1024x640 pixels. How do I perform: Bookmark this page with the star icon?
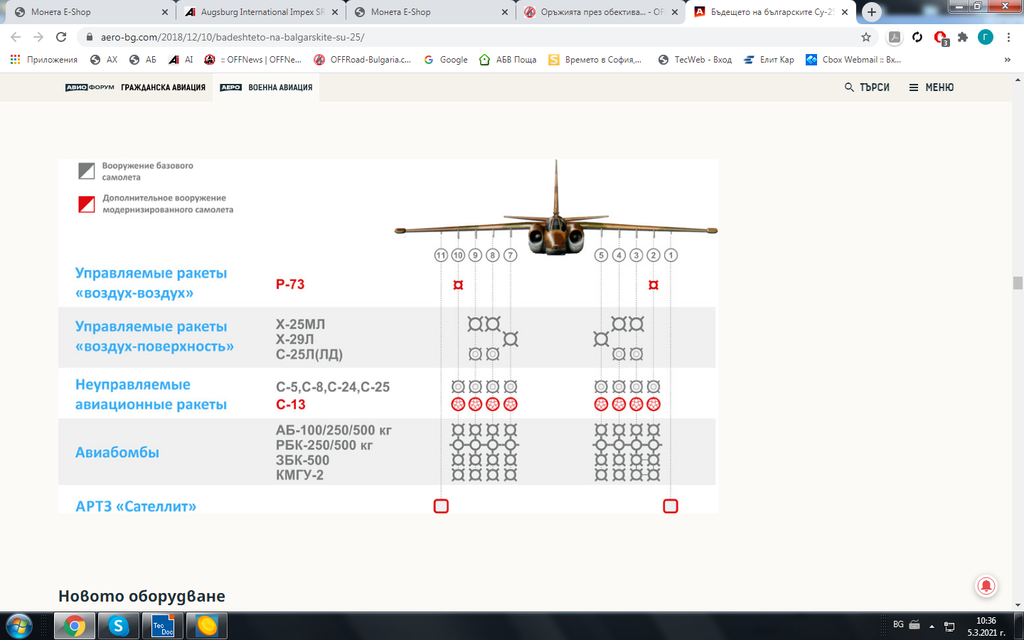click(x=866, y=37)
